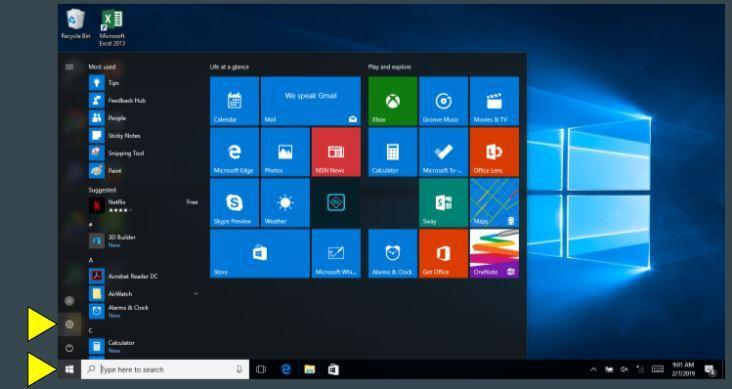
Task: Show hidden system tray icons
Action: coord(593,369)
